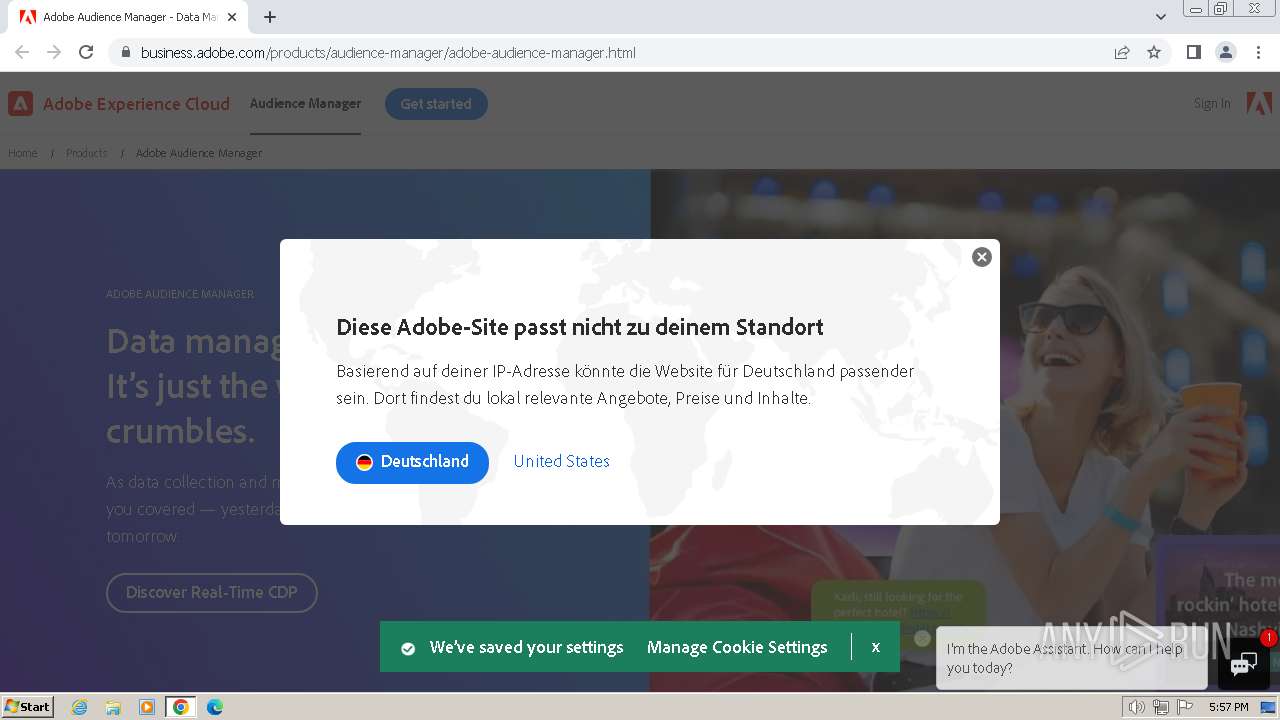Click the Chrome taskbar icon
The height and width of the screenshot is (720, 1280).
pos(181,707)
